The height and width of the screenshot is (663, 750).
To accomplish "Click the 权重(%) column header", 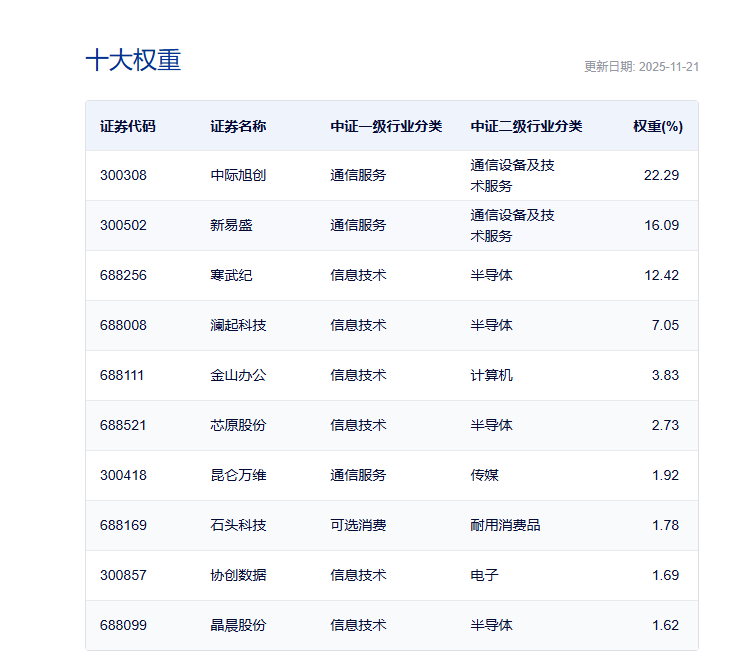I will [657, 126].
